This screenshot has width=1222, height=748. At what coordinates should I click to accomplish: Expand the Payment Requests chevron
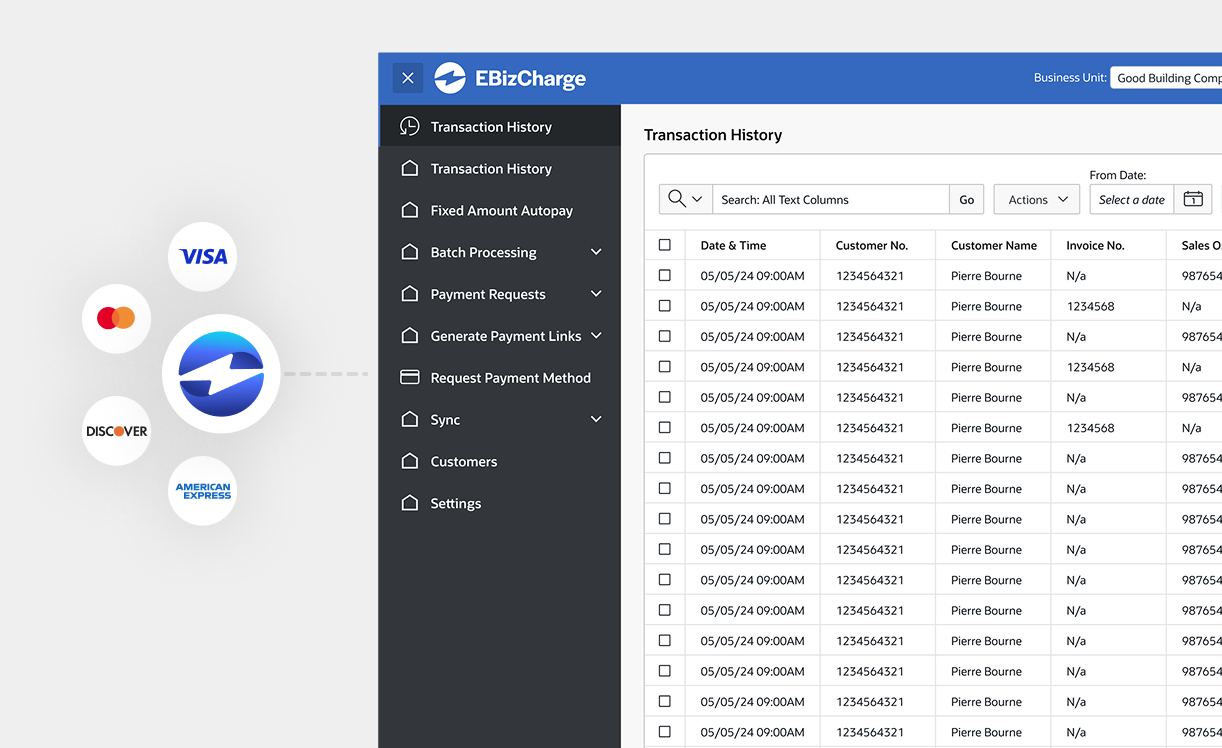(596, 294)
